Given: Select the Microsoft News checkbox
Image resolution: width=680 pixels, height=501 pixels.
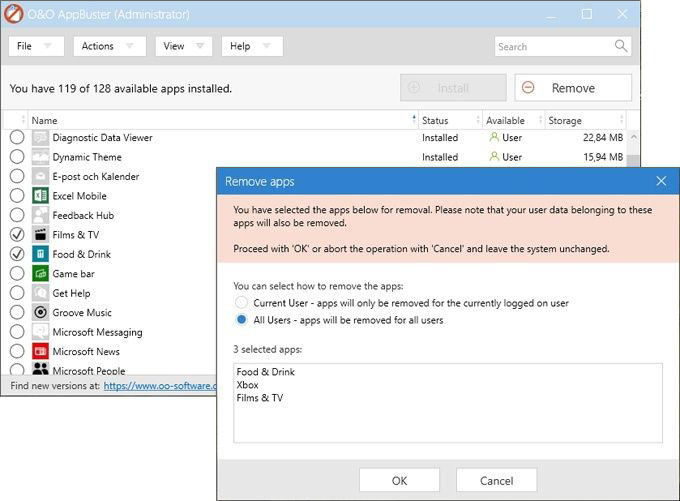Looking at the screenshot, I should (17, 351).
